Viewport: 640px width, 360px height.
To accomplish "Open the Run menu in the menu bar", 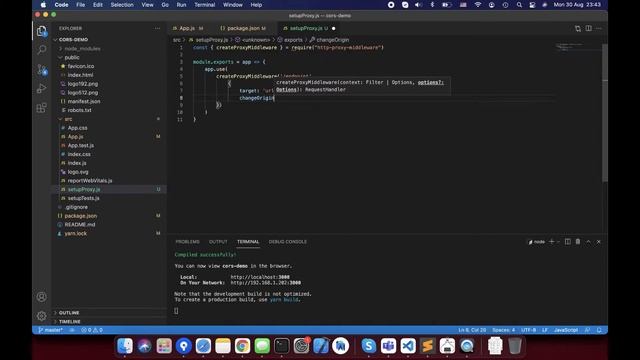I will [x=181, y=5].
